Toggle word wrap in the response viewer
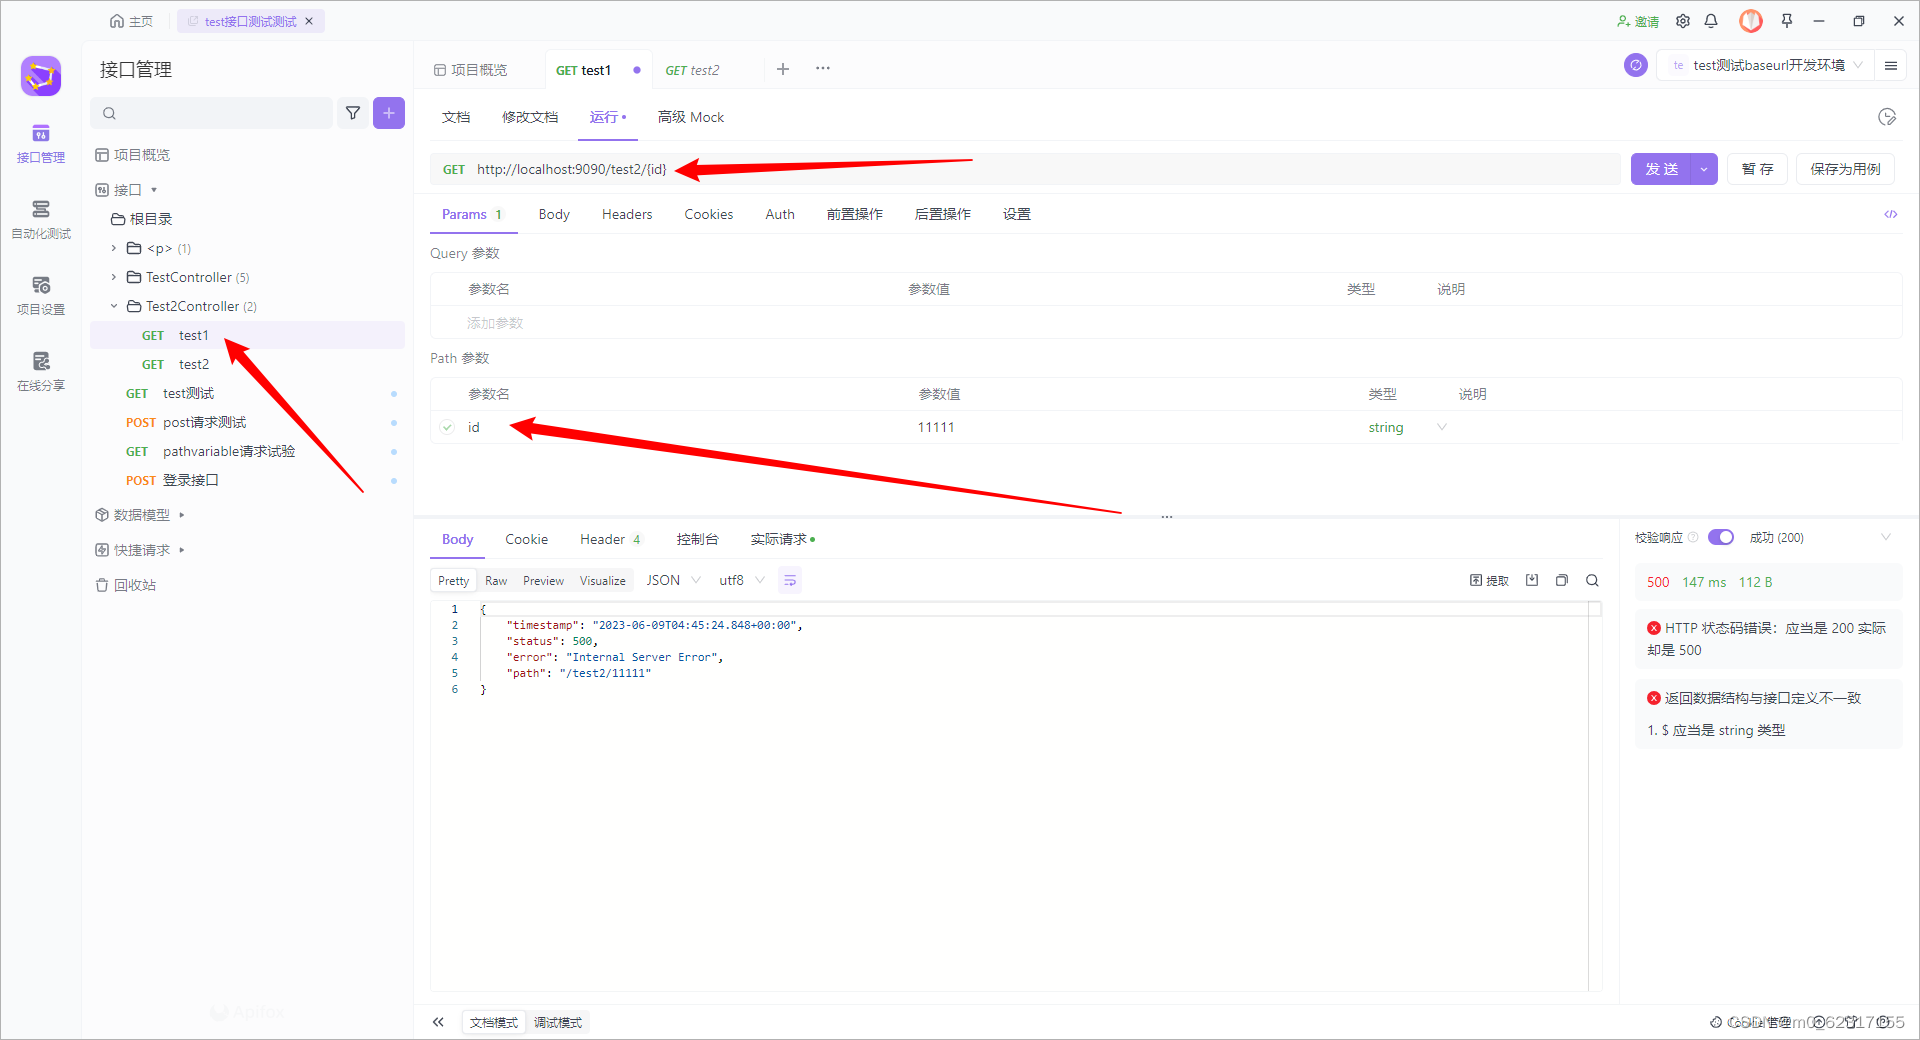 pos(789,580)
